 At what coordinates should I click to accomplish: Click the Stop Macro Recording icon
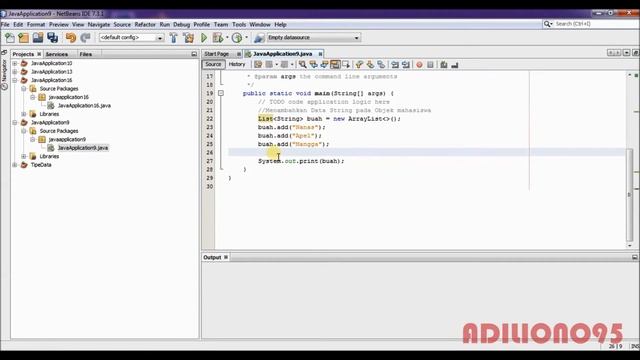coord(430,64)
